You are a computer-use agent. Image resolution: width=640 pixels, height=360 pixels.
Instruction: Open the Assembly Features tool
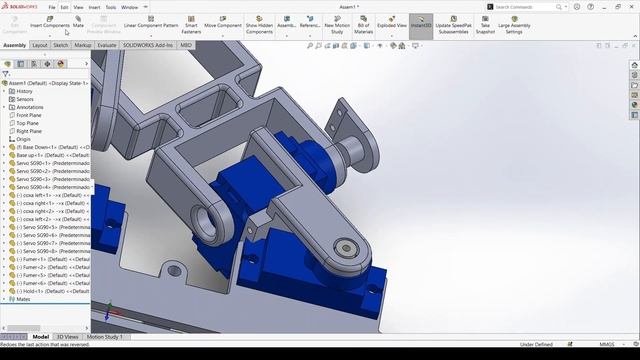coord(287,22)
